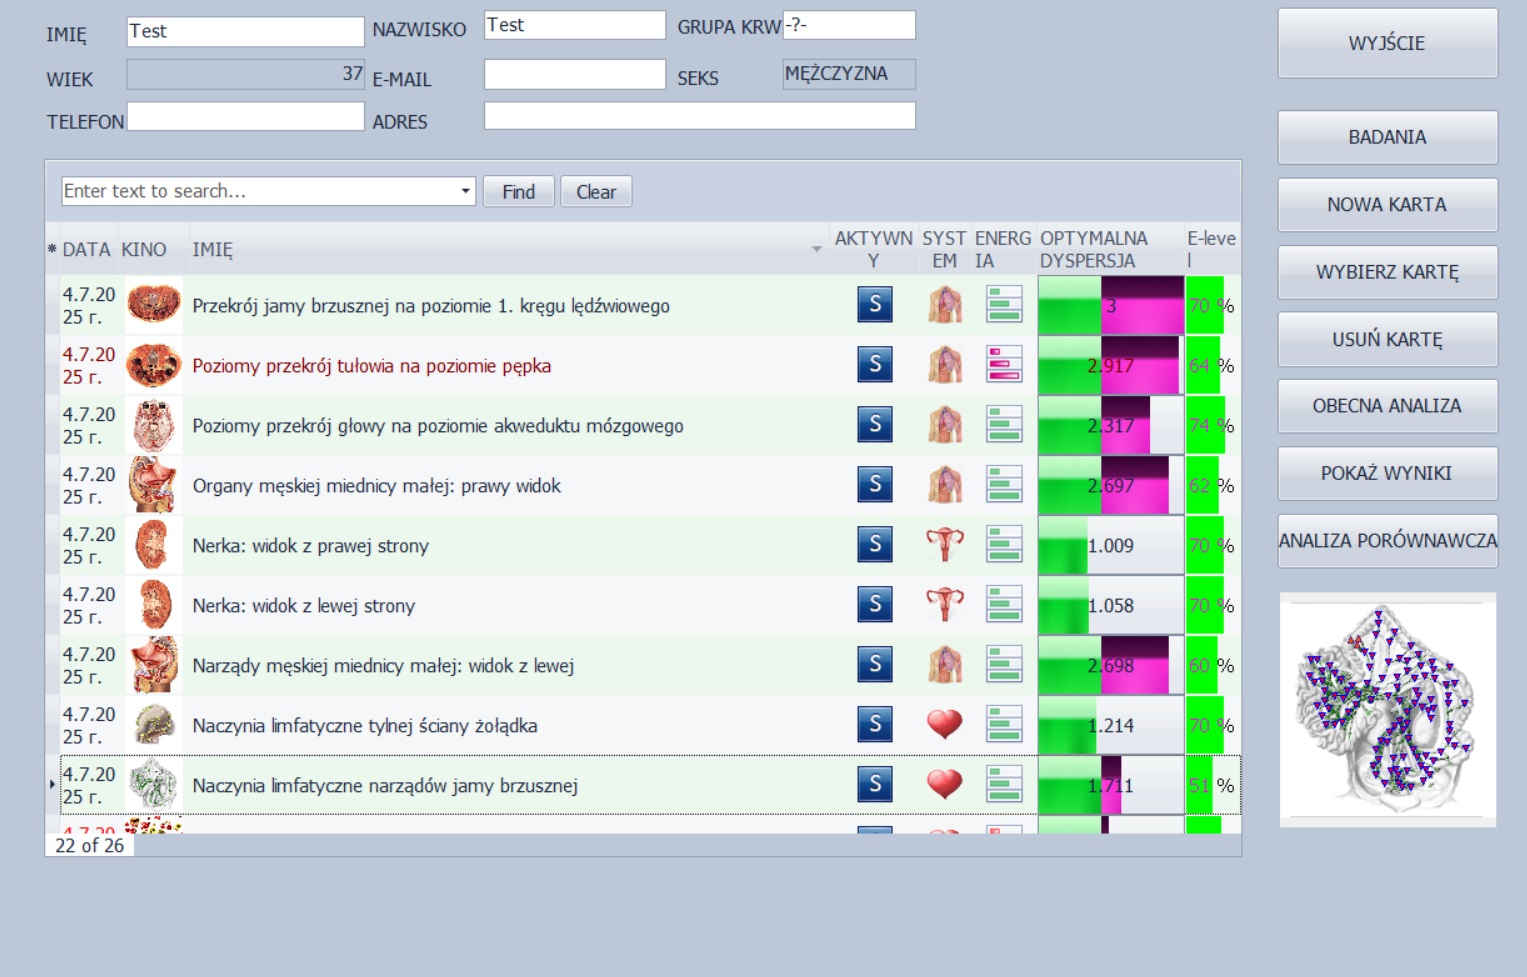Click the kidney thumbnail for Nerka: widok z lewej strony
This screenshot has width=1527, height=977.
coord(153,605)
